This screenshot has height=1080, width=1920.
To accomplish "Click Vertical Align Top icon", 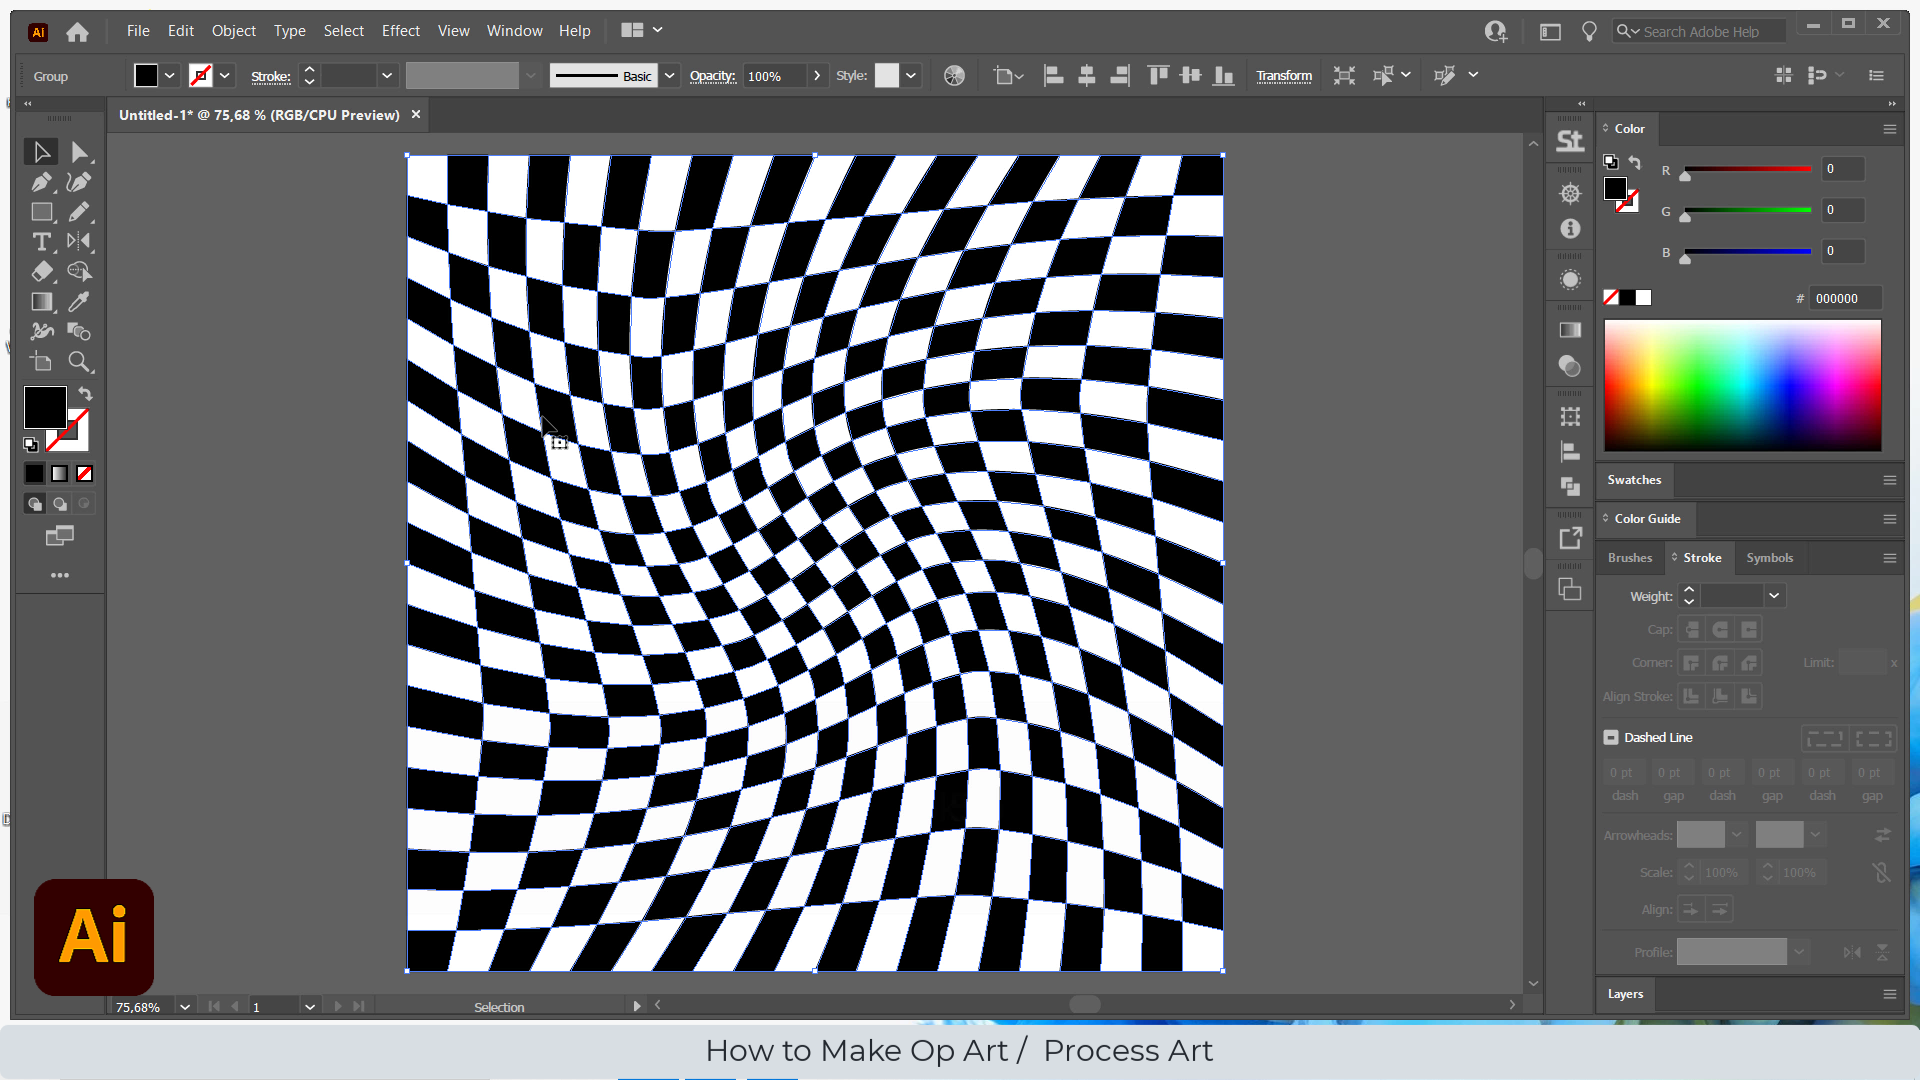I will click(x=1158, y=76).
